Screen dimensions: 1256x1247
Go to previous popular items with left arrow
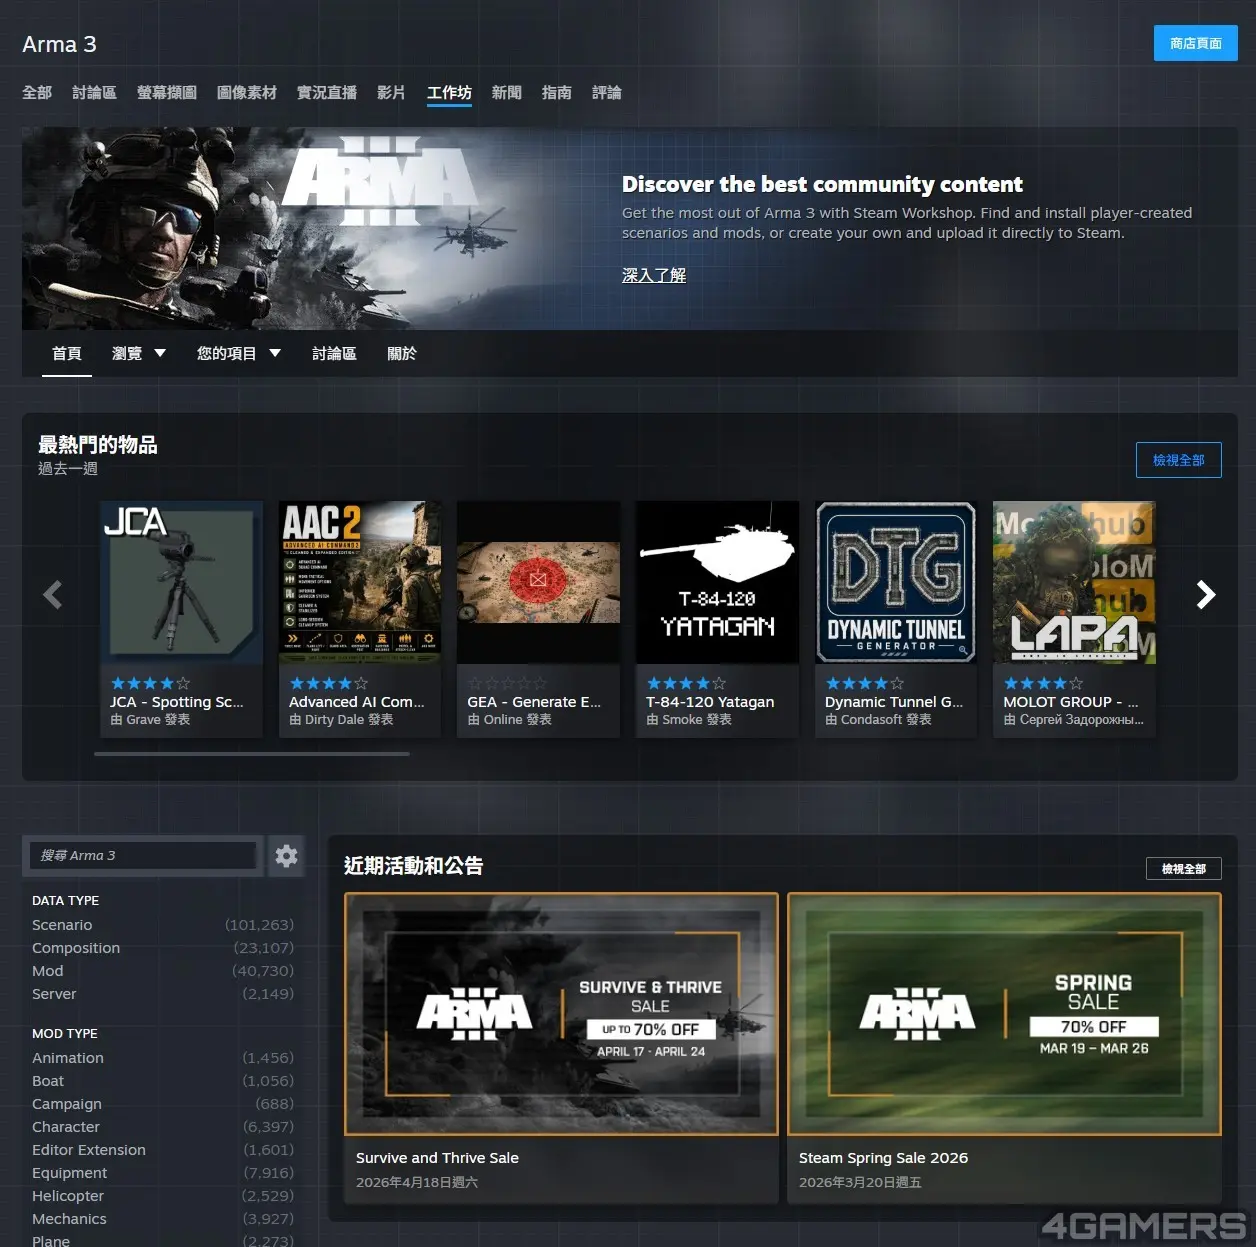53,595
